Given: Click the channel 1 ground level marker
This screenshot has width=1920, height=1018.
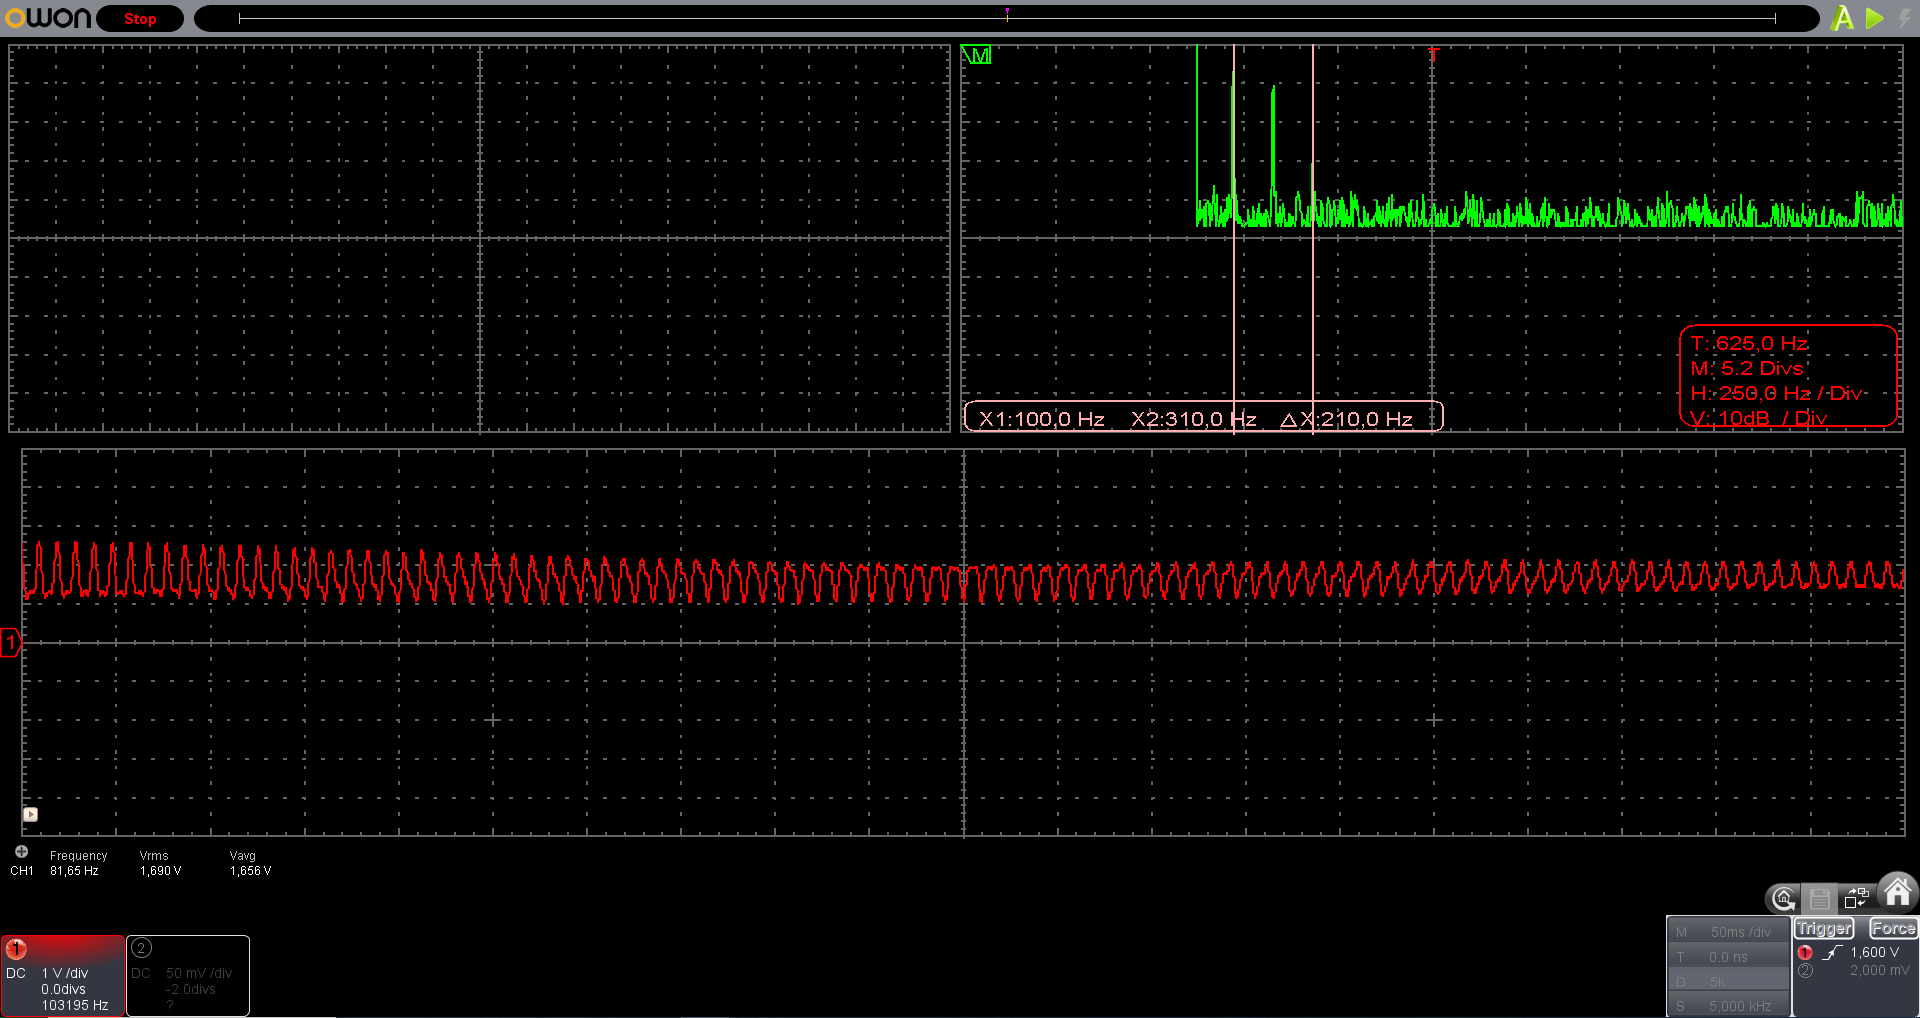Looking at the screenshot, I should pos(11,642).
